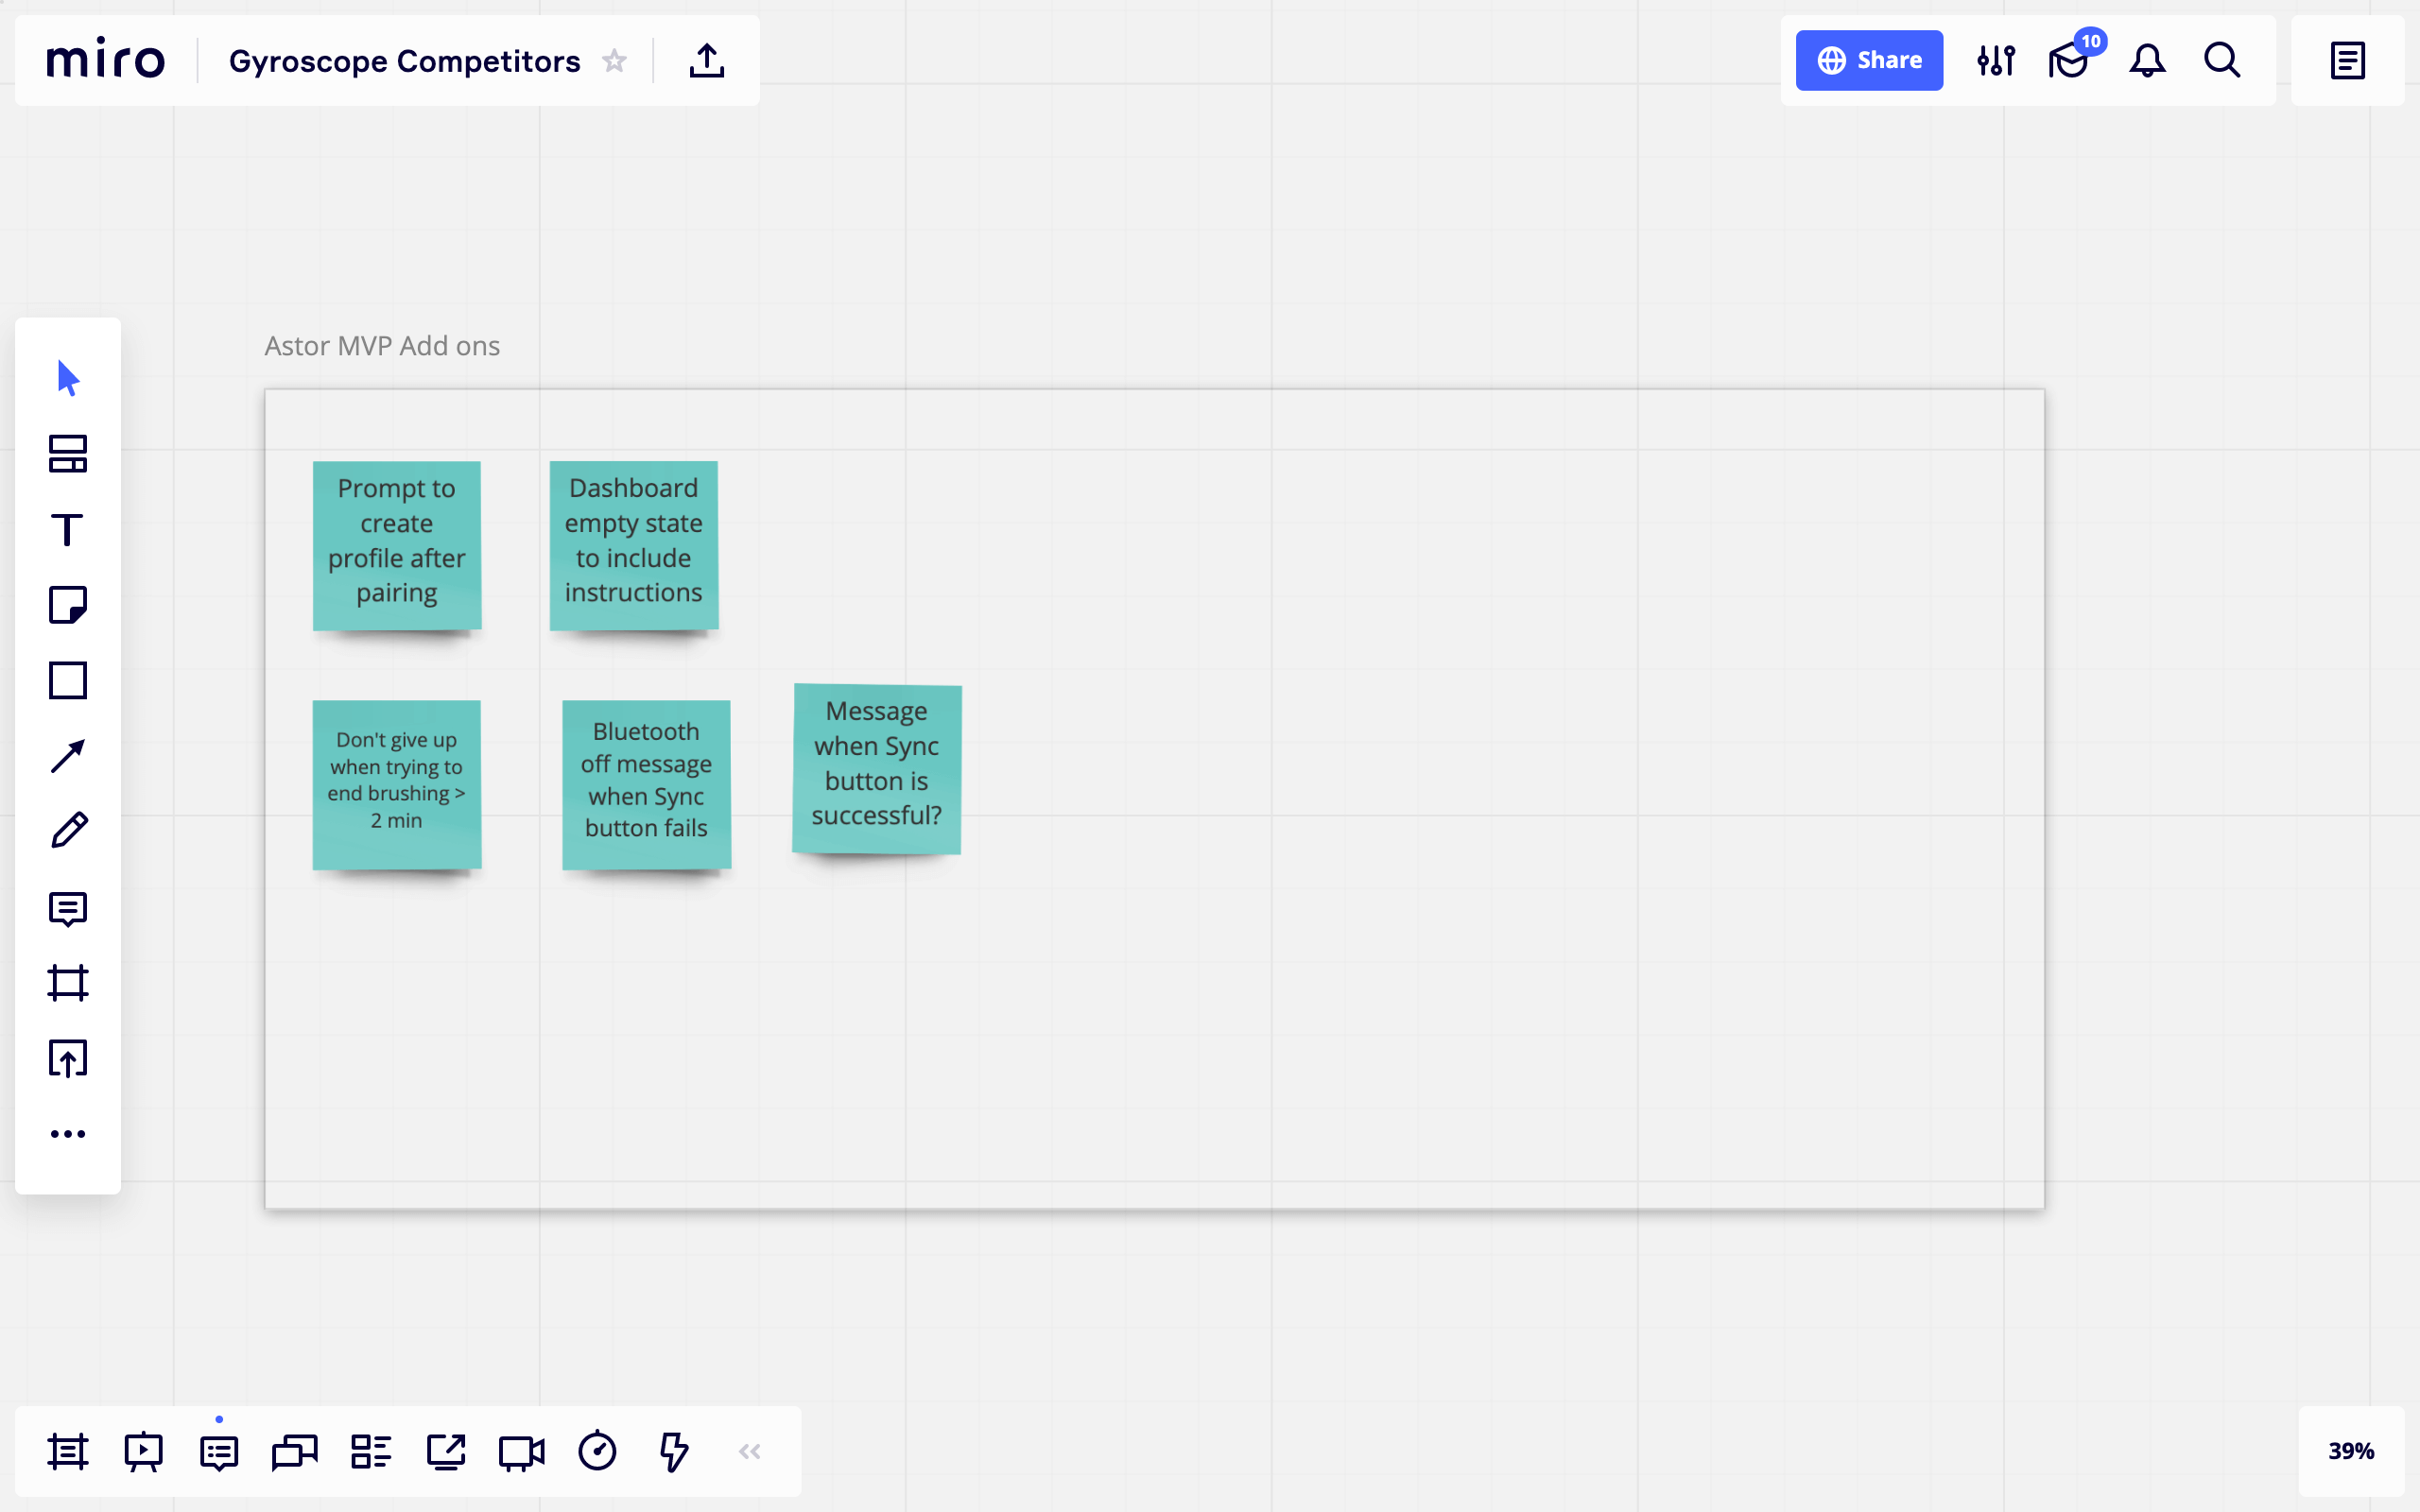Click the miro logo

(105, 60)
